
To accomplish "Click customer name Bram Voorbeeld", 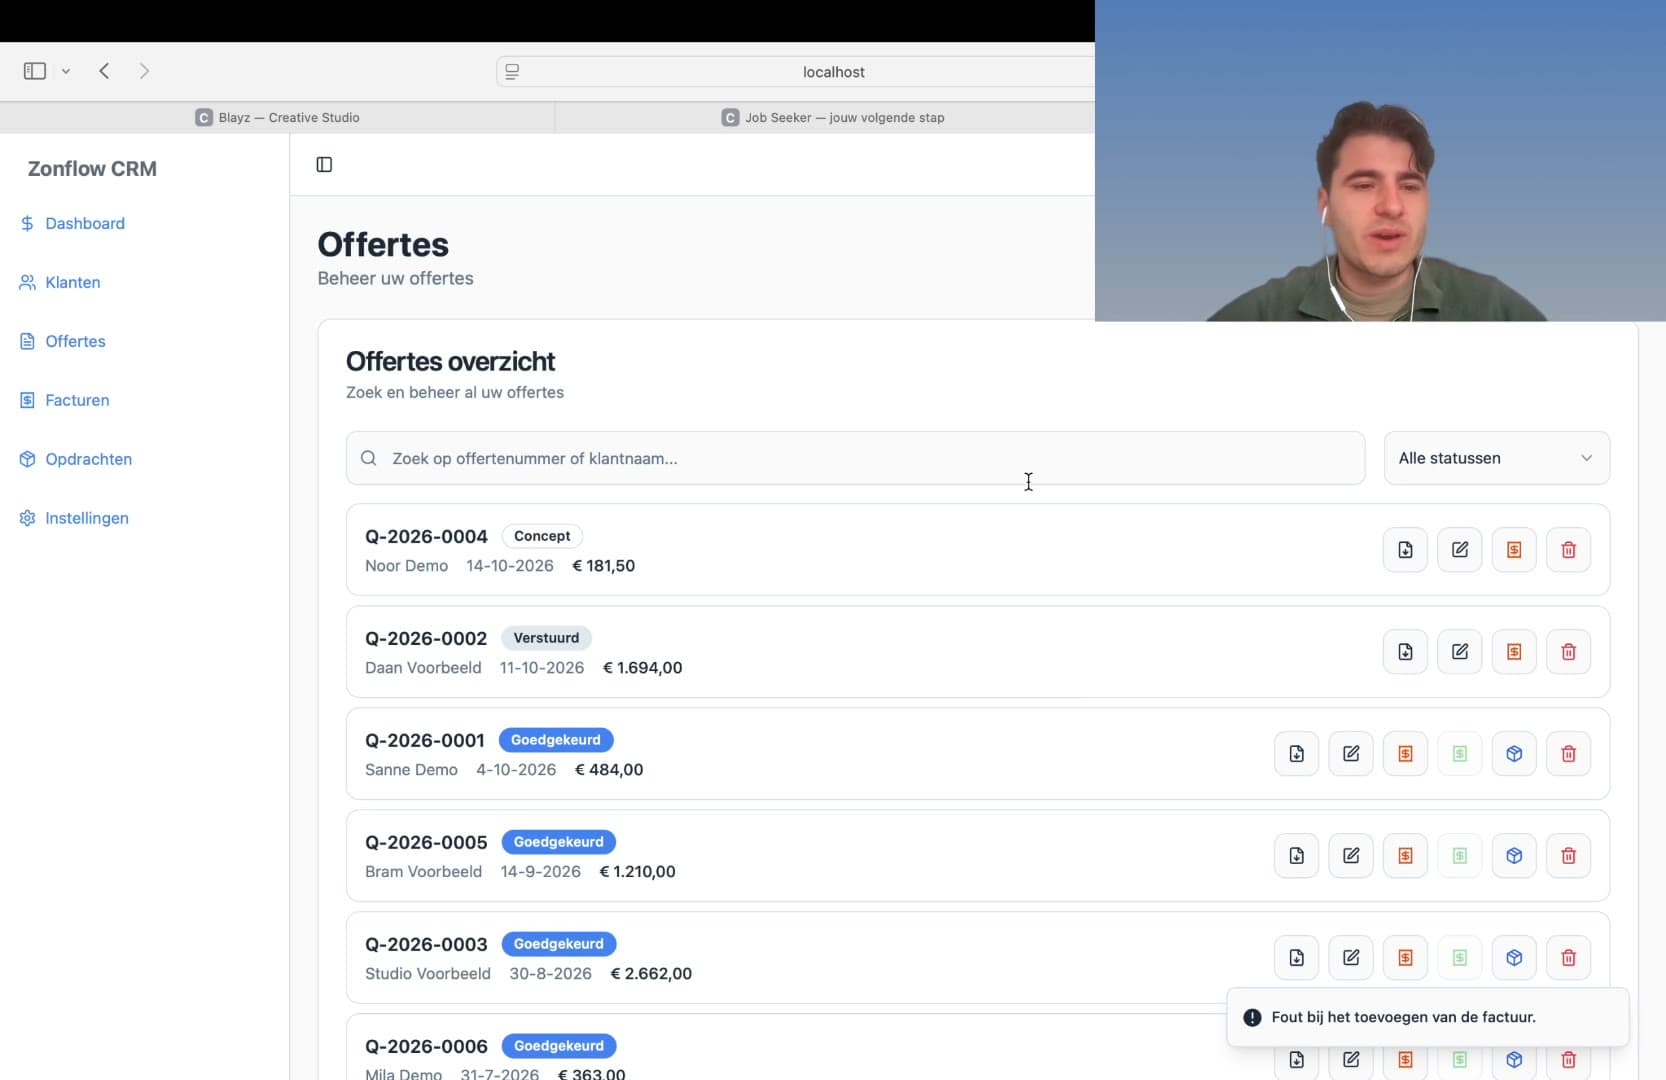I will click(423, 872).
